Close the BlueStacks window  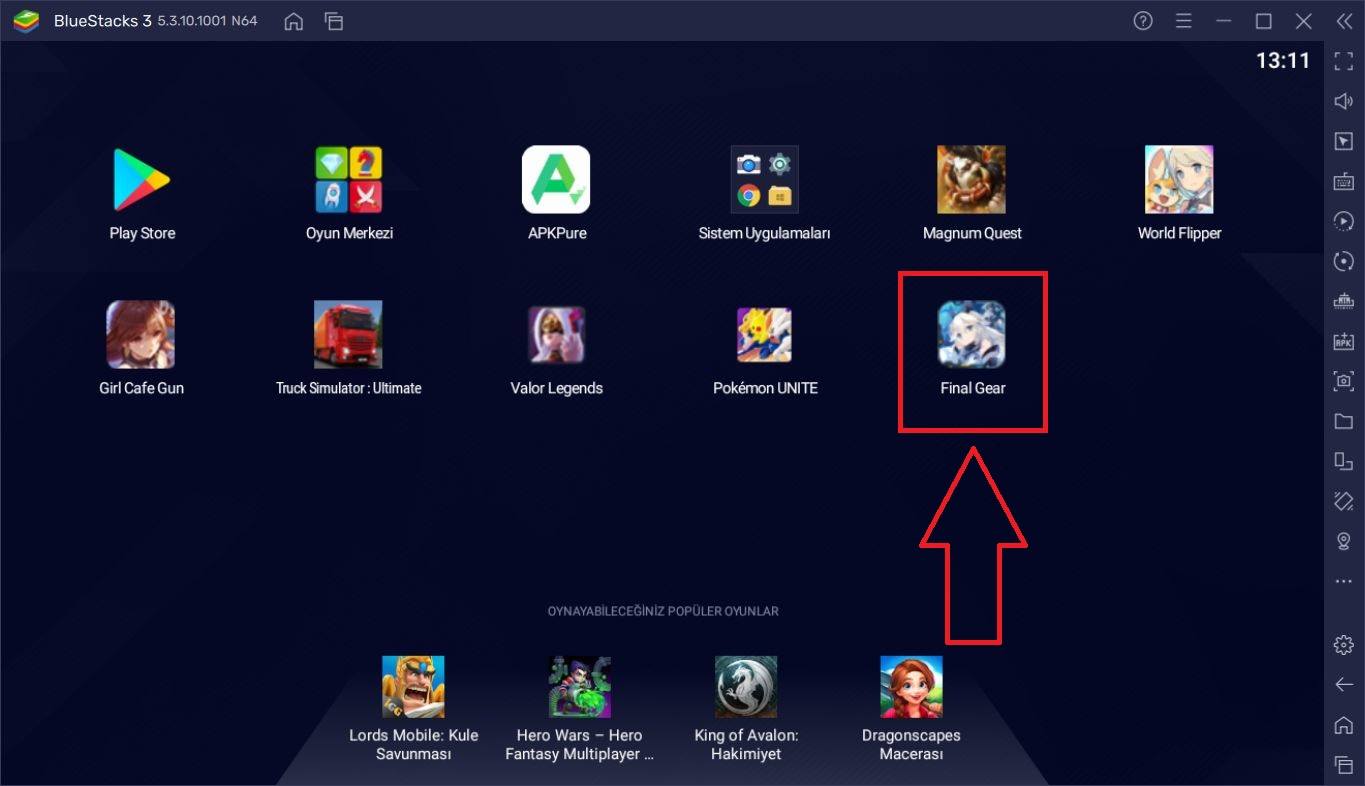pos(1303,21)
